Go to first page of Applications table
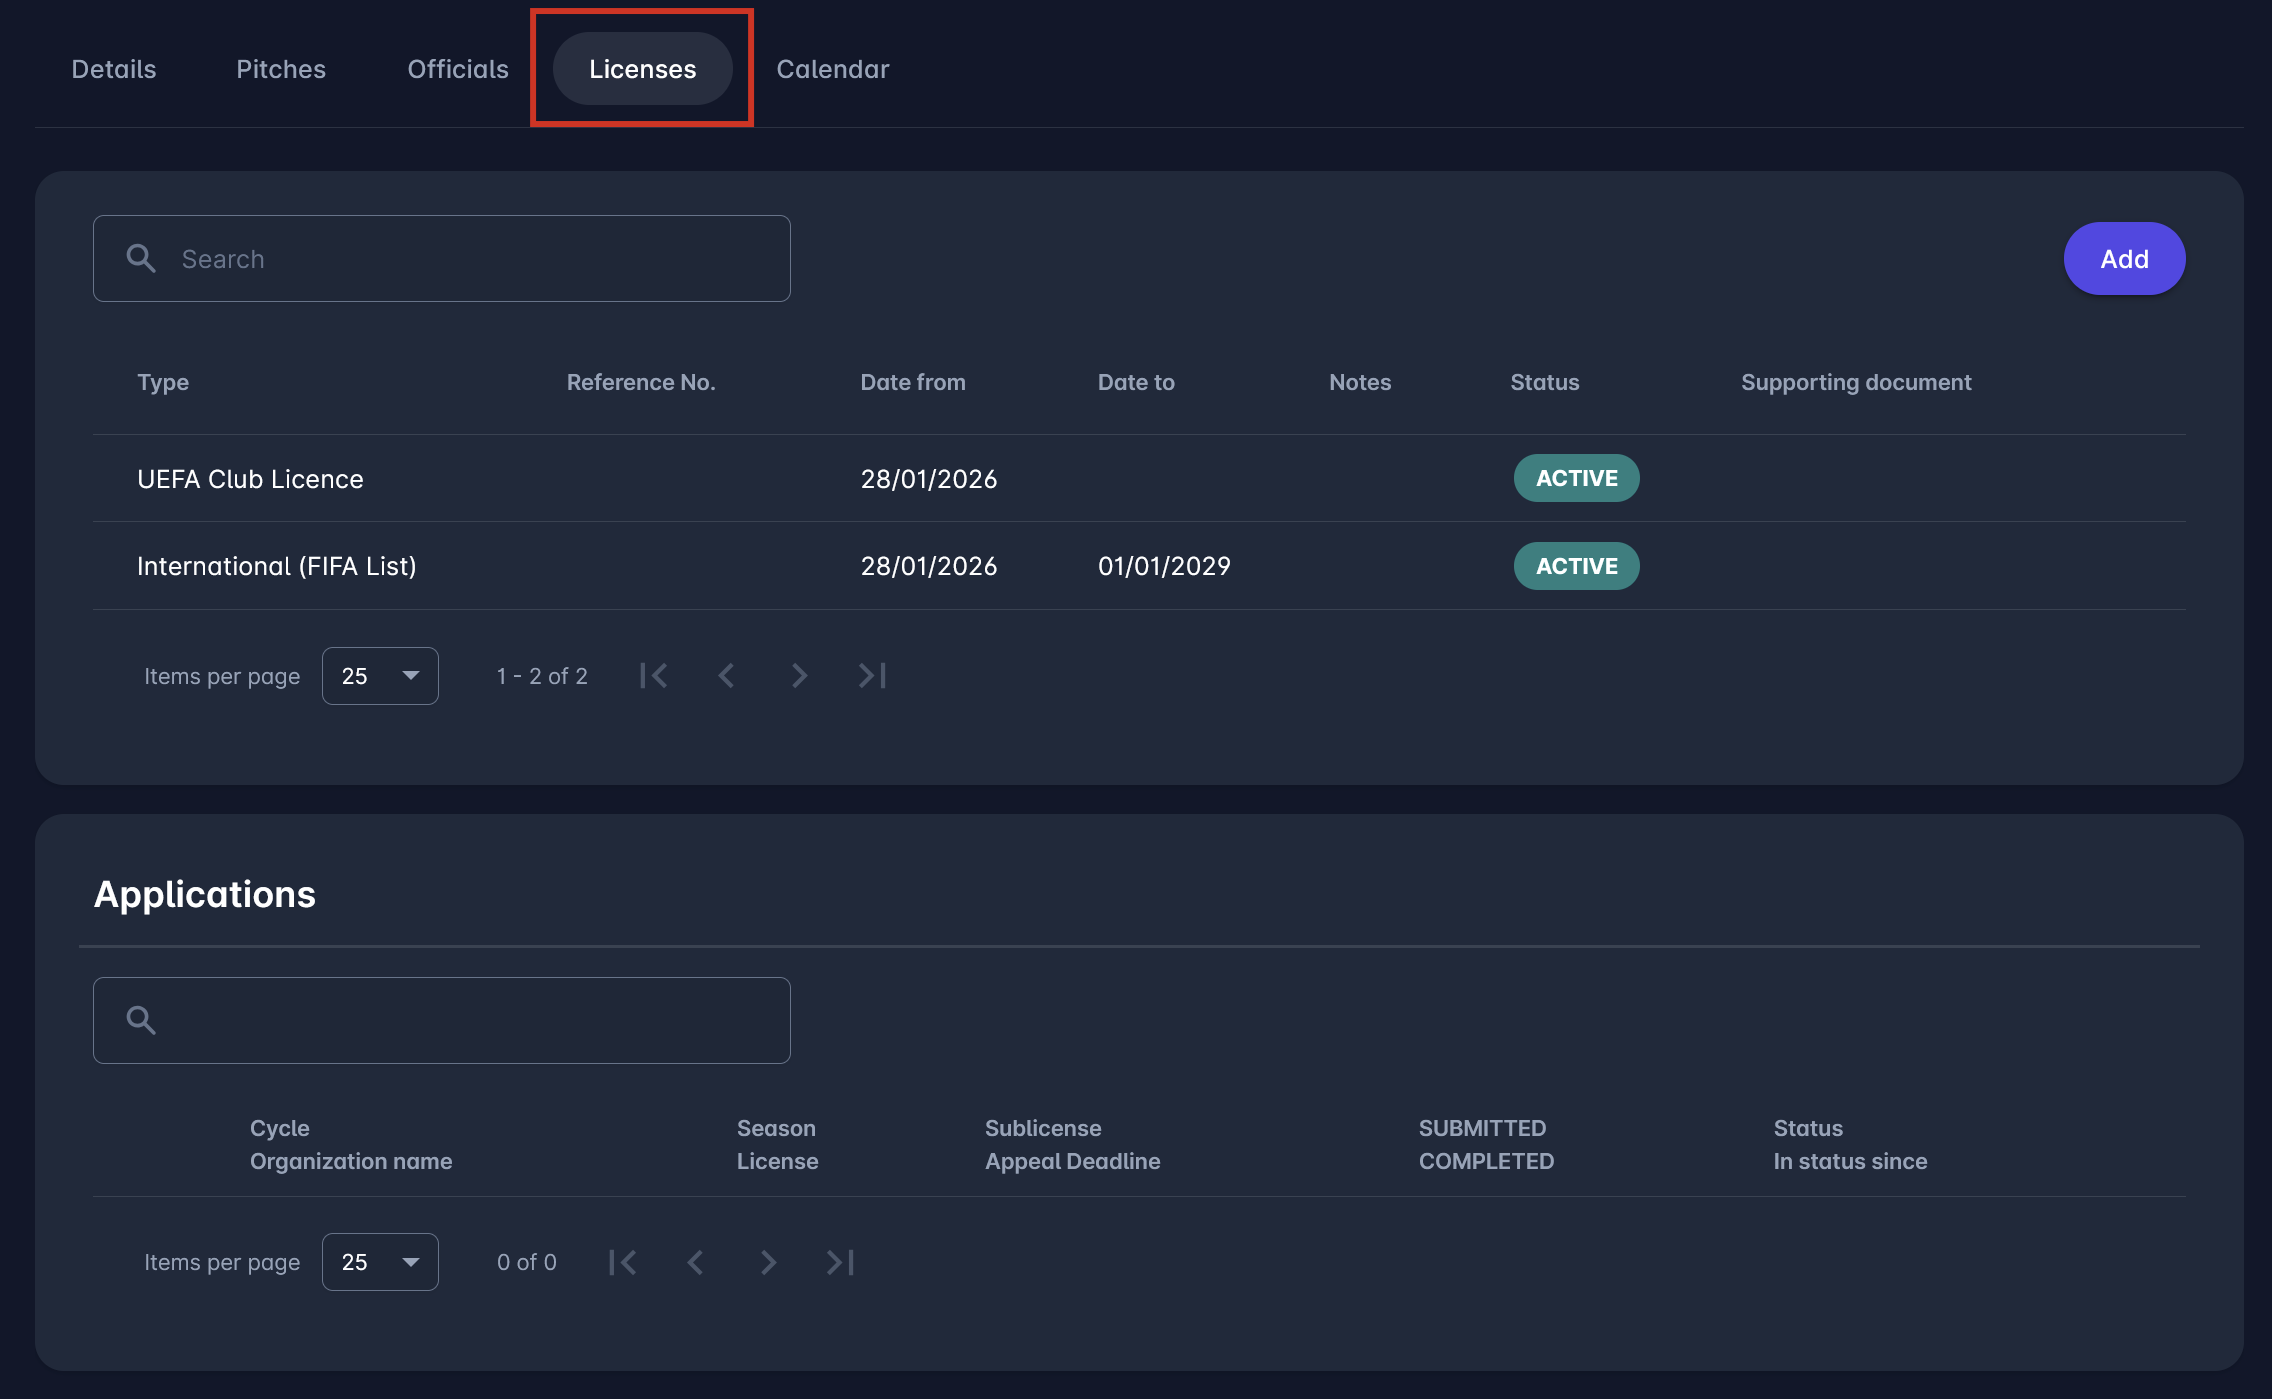The image size is (2272, 1399). tap(623, 1262)
